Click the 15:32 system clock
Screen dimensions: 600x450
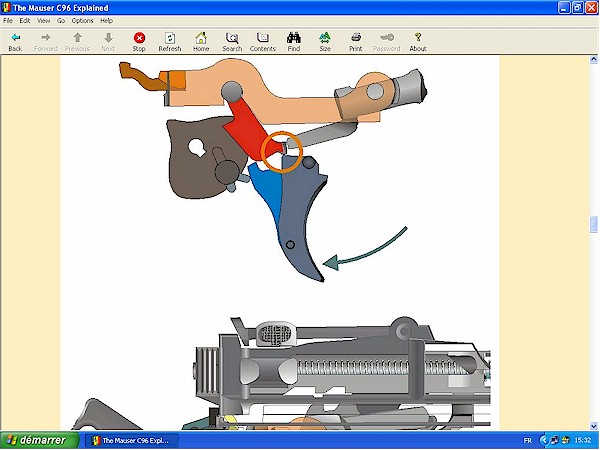582,441
